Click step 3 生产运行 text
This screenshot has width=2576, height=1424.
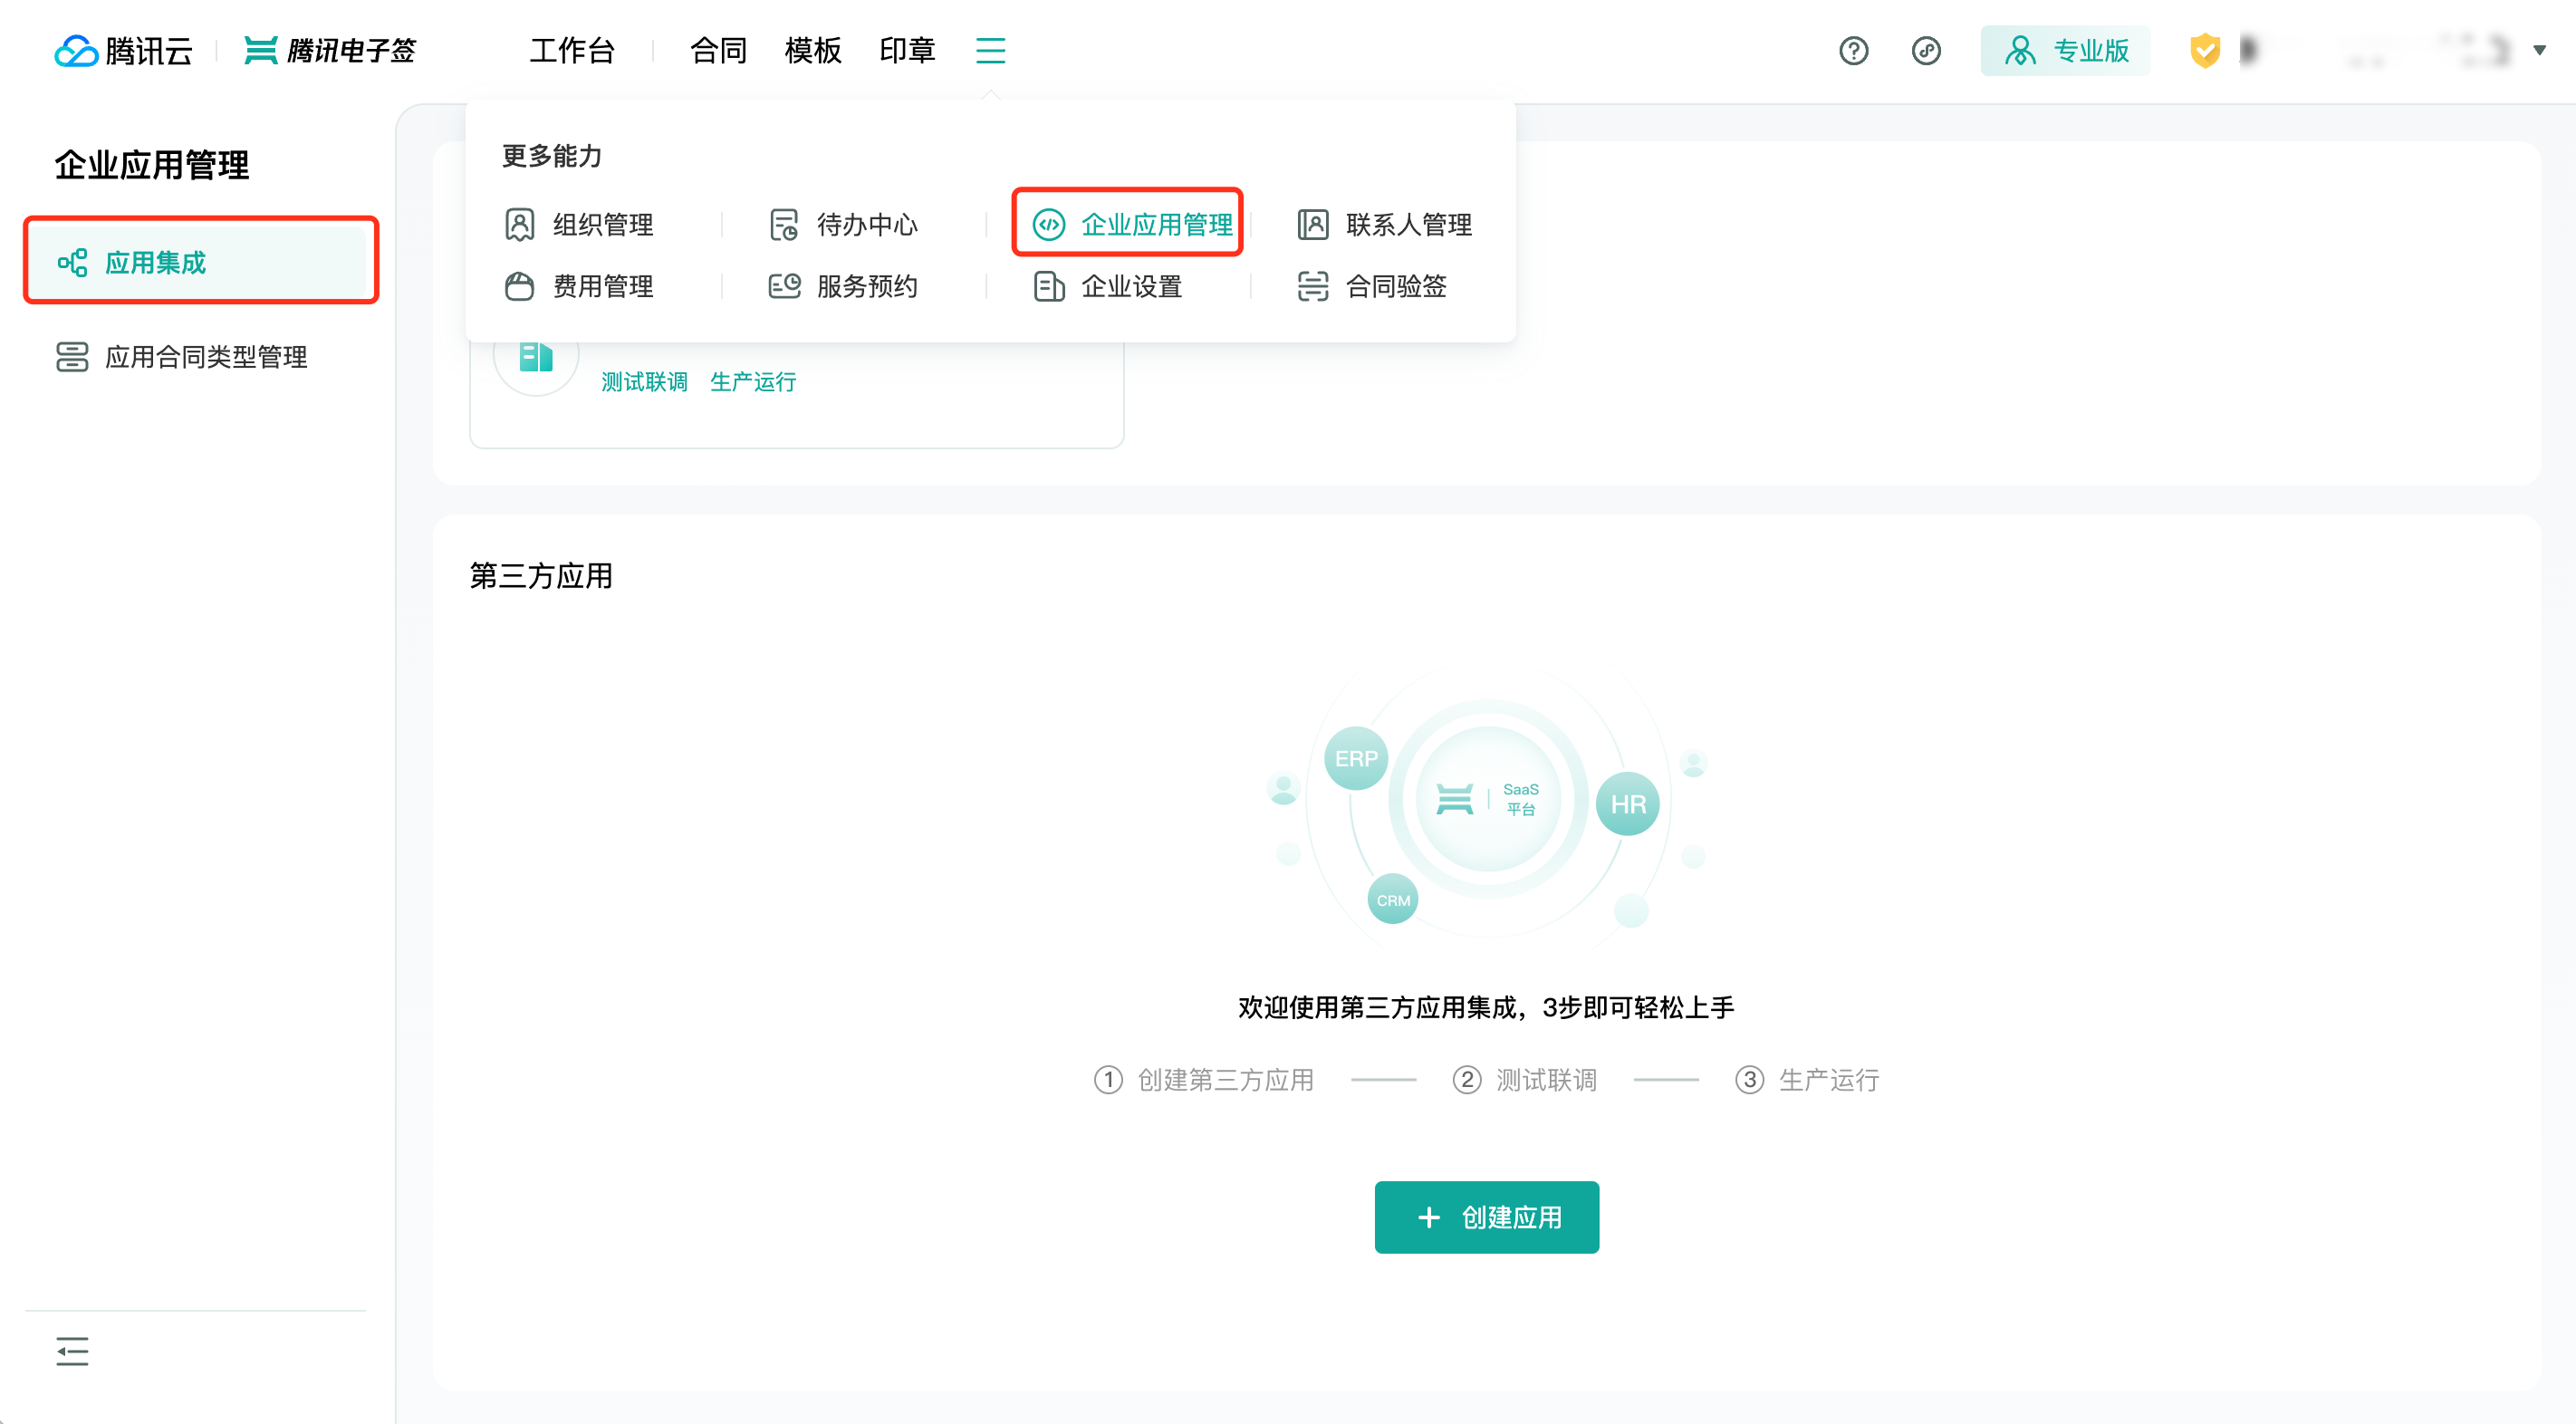pyautogui.click(x=1828, y=1079)
